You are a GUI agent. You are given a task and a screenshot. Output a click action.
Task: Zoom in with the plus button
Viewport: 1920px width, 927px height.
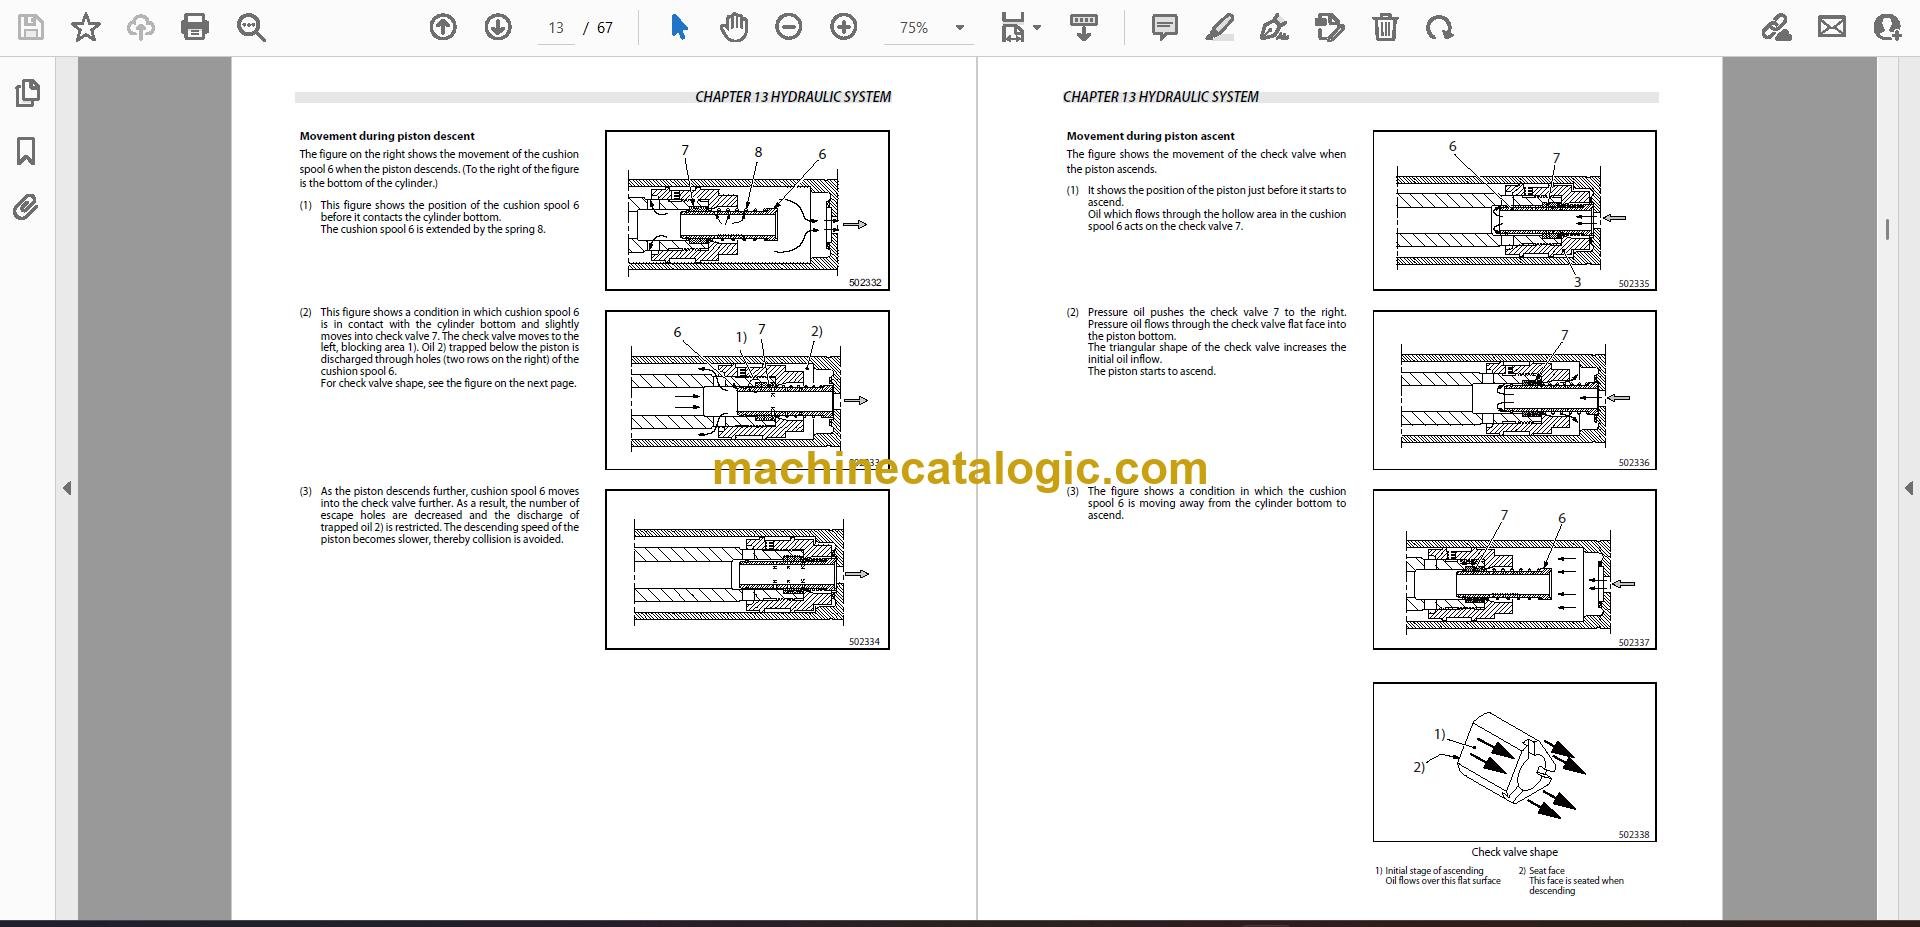[x=844, y=27]
